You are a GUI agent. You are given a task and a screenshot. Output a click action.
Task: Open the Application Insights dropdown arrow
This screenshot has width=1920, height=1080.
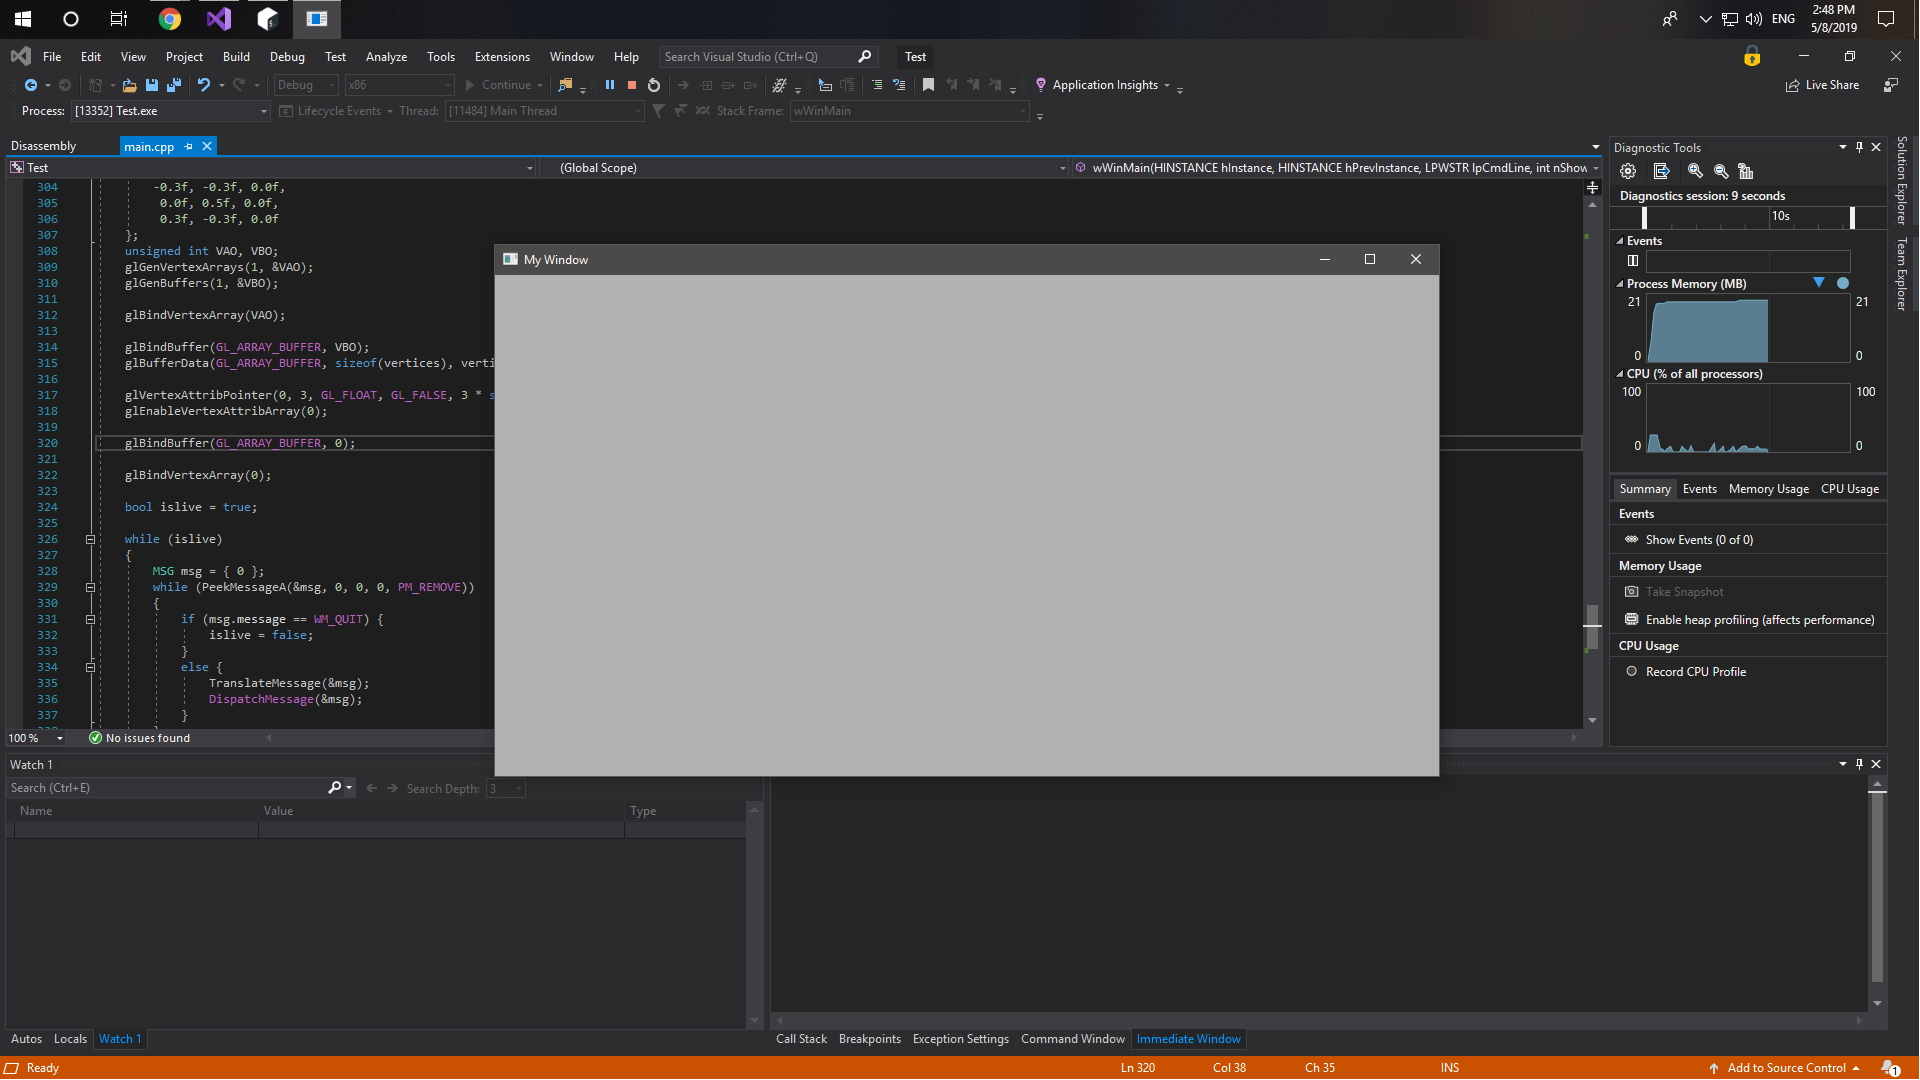coord(1167,85)
